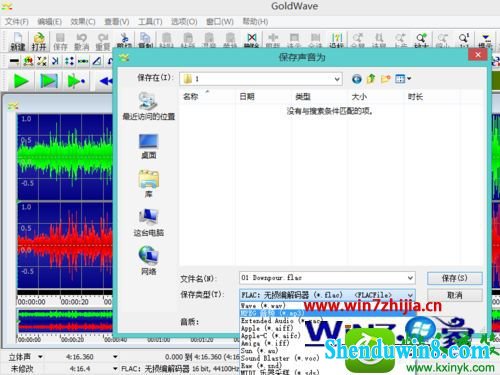500x375 pixels.
Task: Click the GoldWave icon in the save dialog title bar
Action: pos(124,58)
